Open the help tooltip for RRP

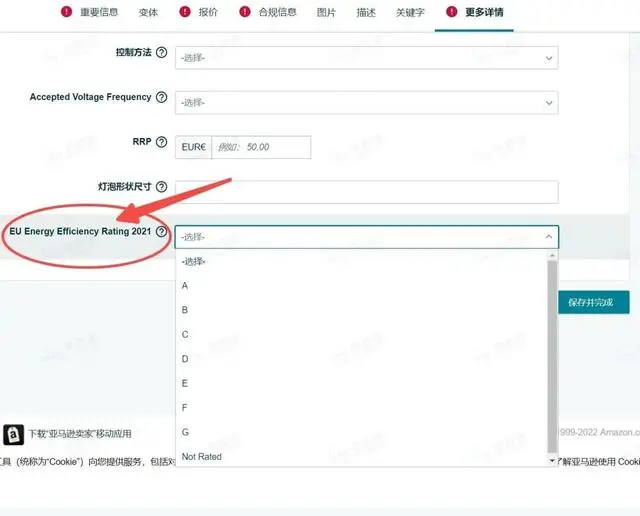click(162, 142)
